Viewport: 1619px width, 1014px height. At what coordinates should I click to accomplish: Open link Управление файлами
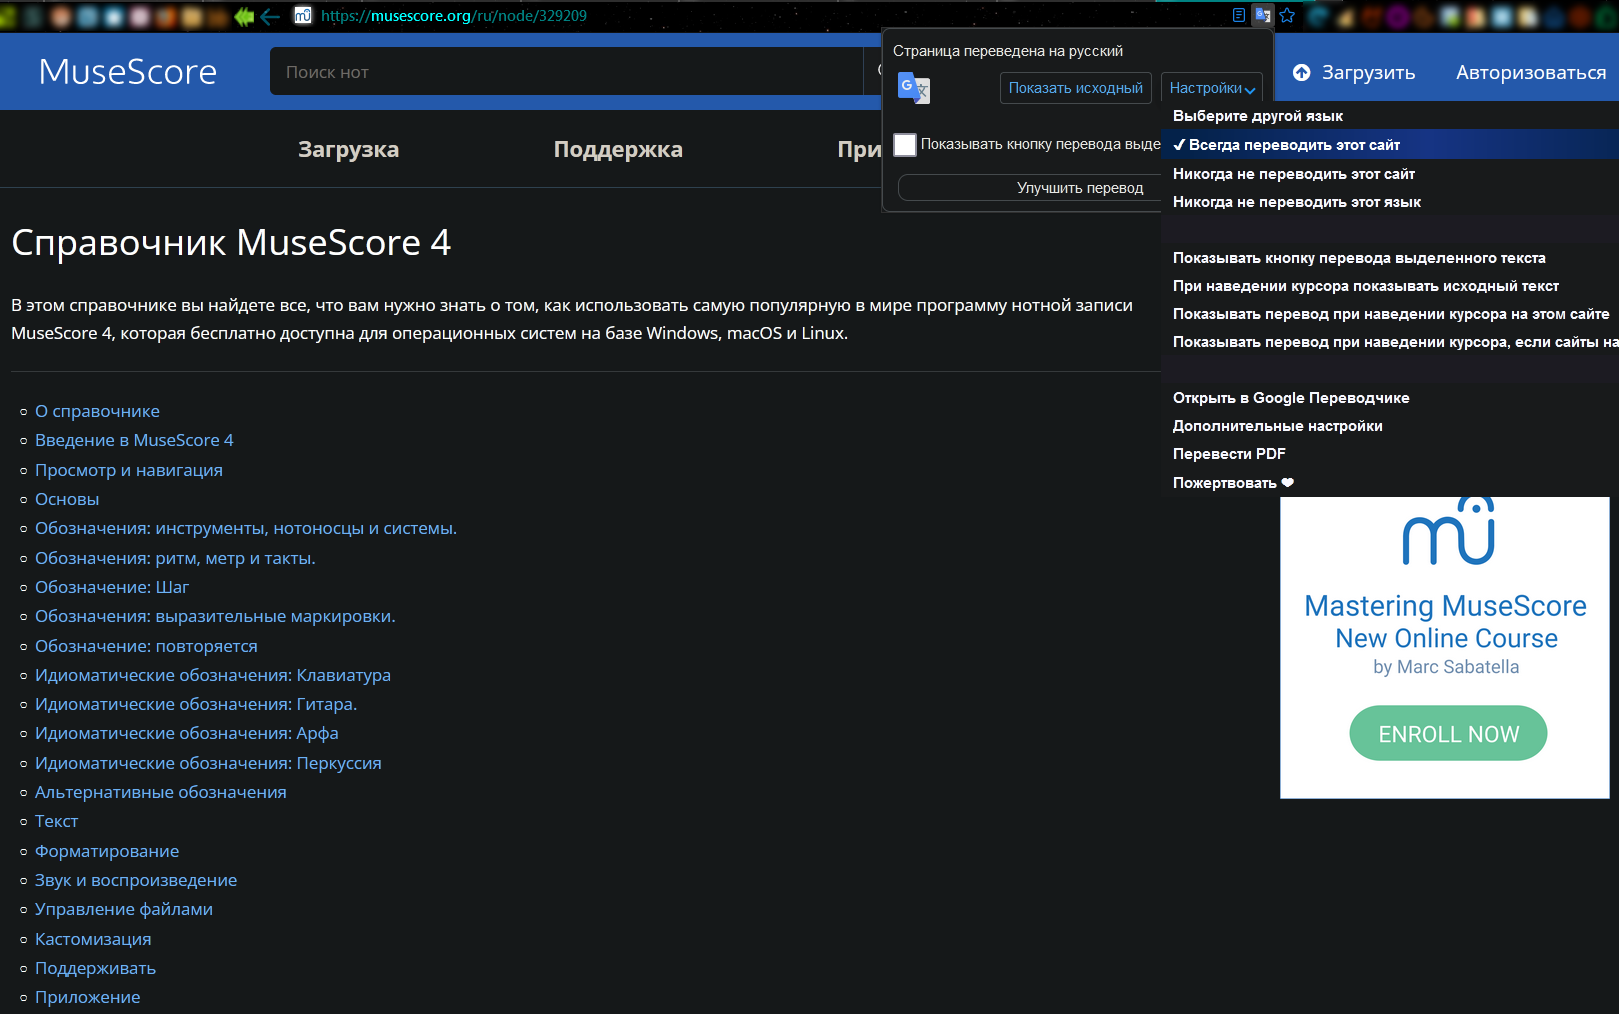pos(124,909)
